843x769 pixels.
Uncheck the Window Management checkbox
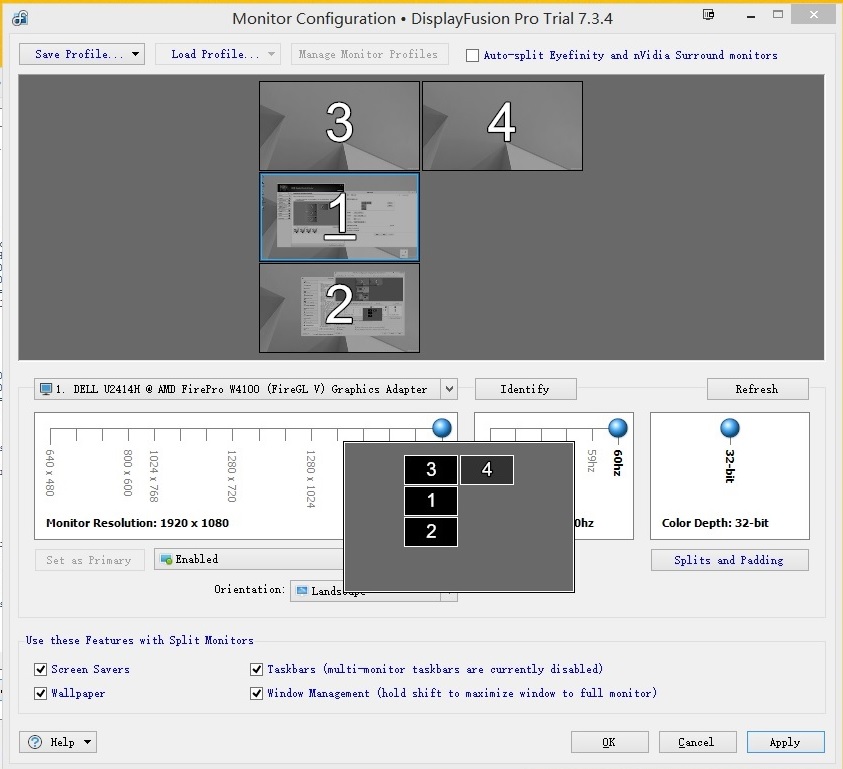257,693
